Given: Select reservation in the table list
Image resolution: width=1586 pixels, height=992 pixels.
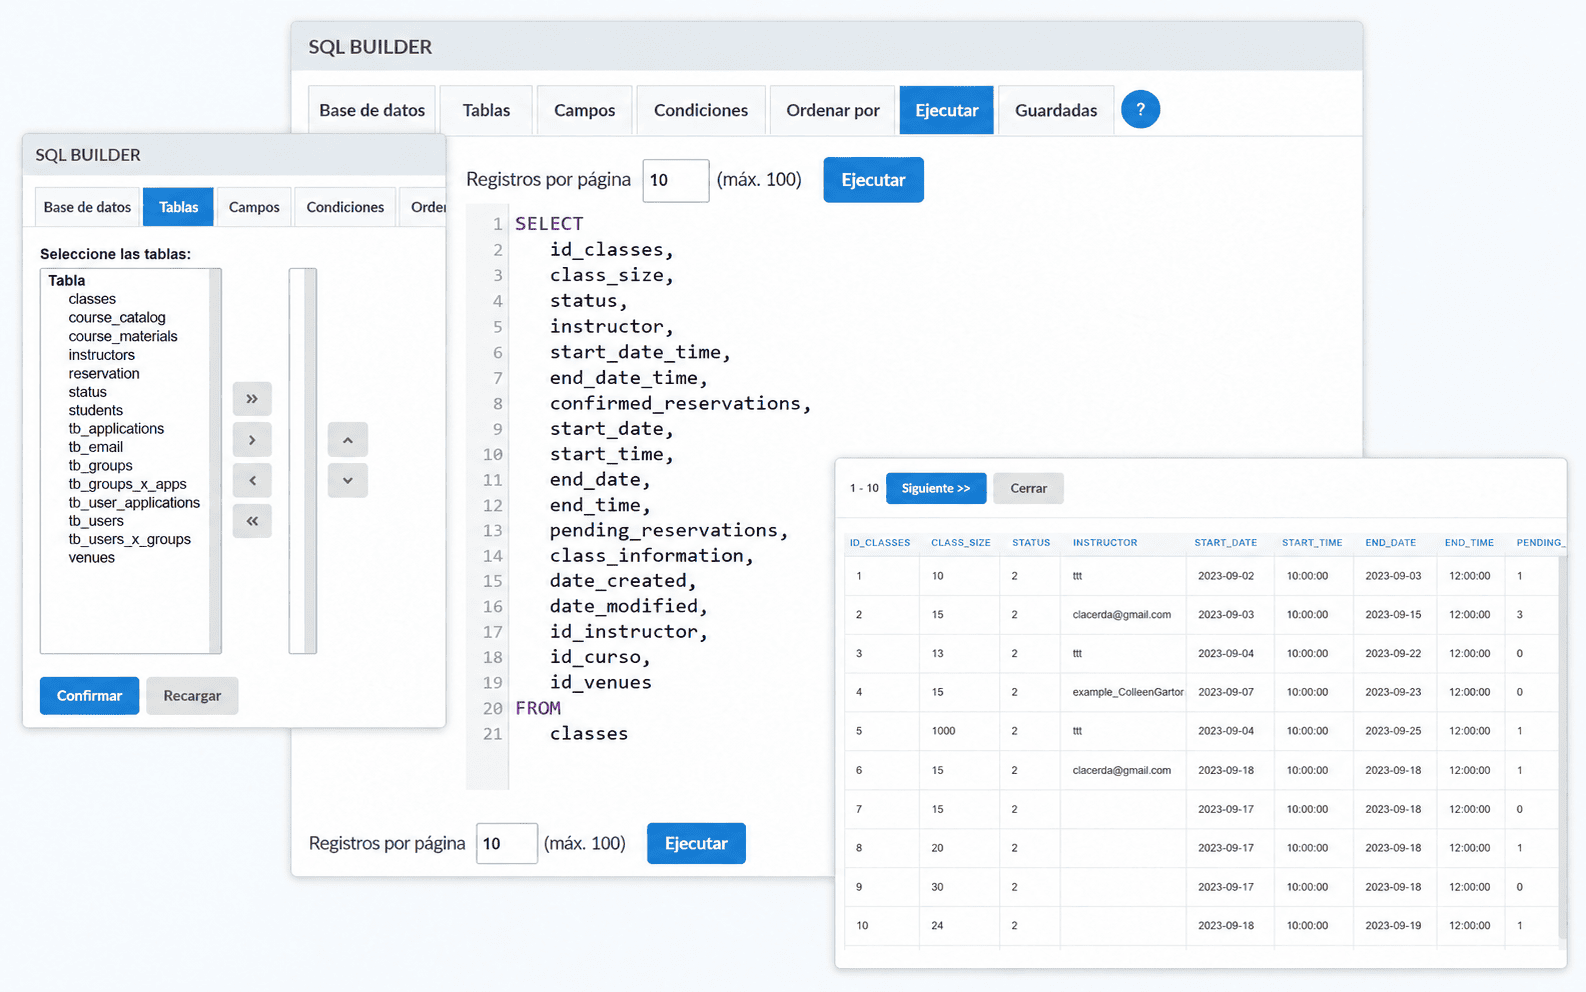Looking at the screenshot, I should [x=104, y=373].
